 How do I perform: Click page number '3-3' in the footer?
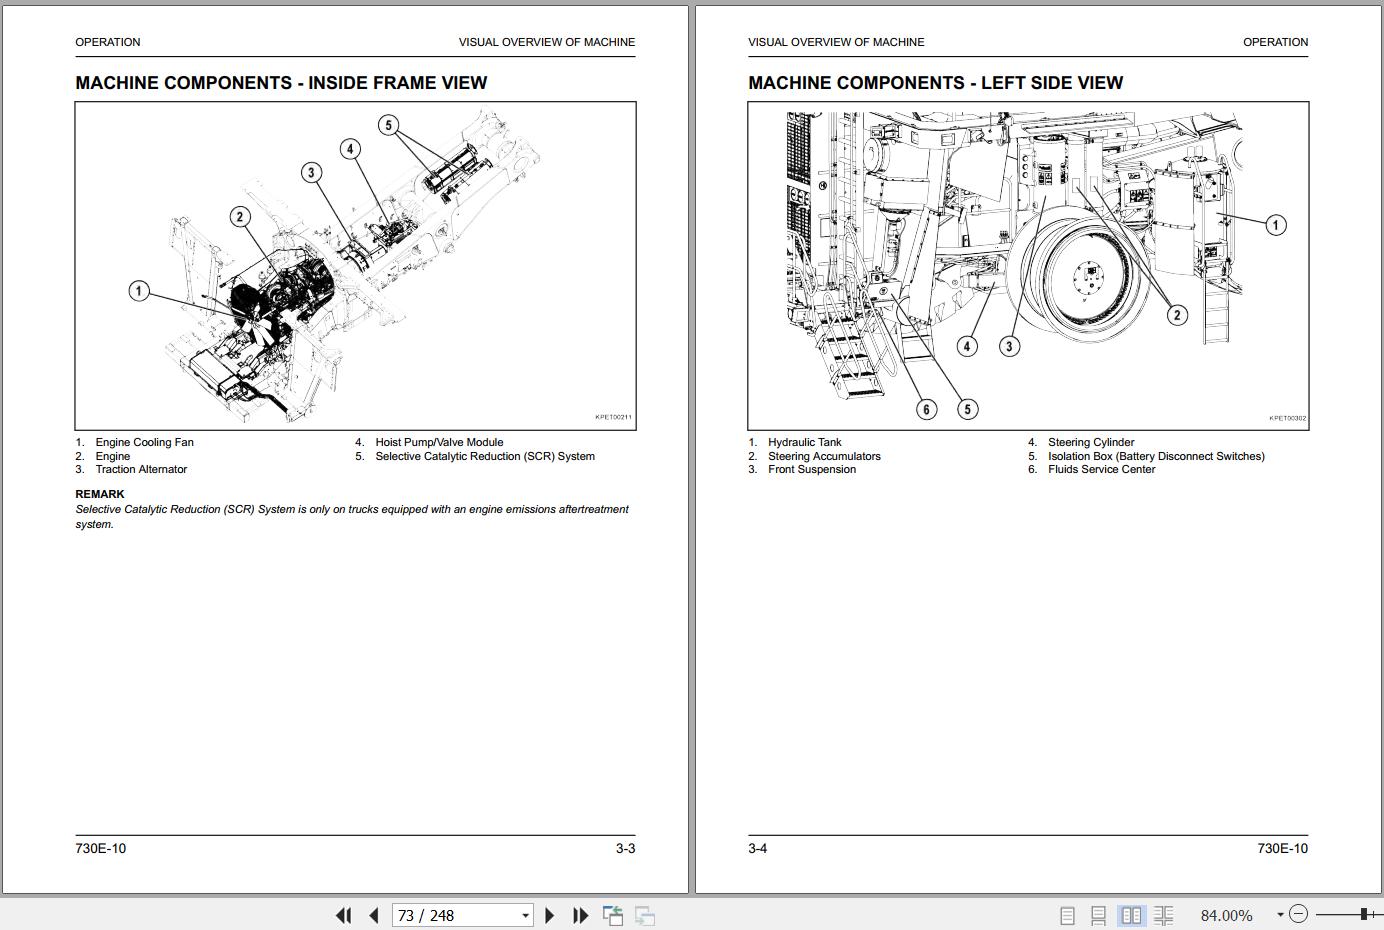click(625, 849)
